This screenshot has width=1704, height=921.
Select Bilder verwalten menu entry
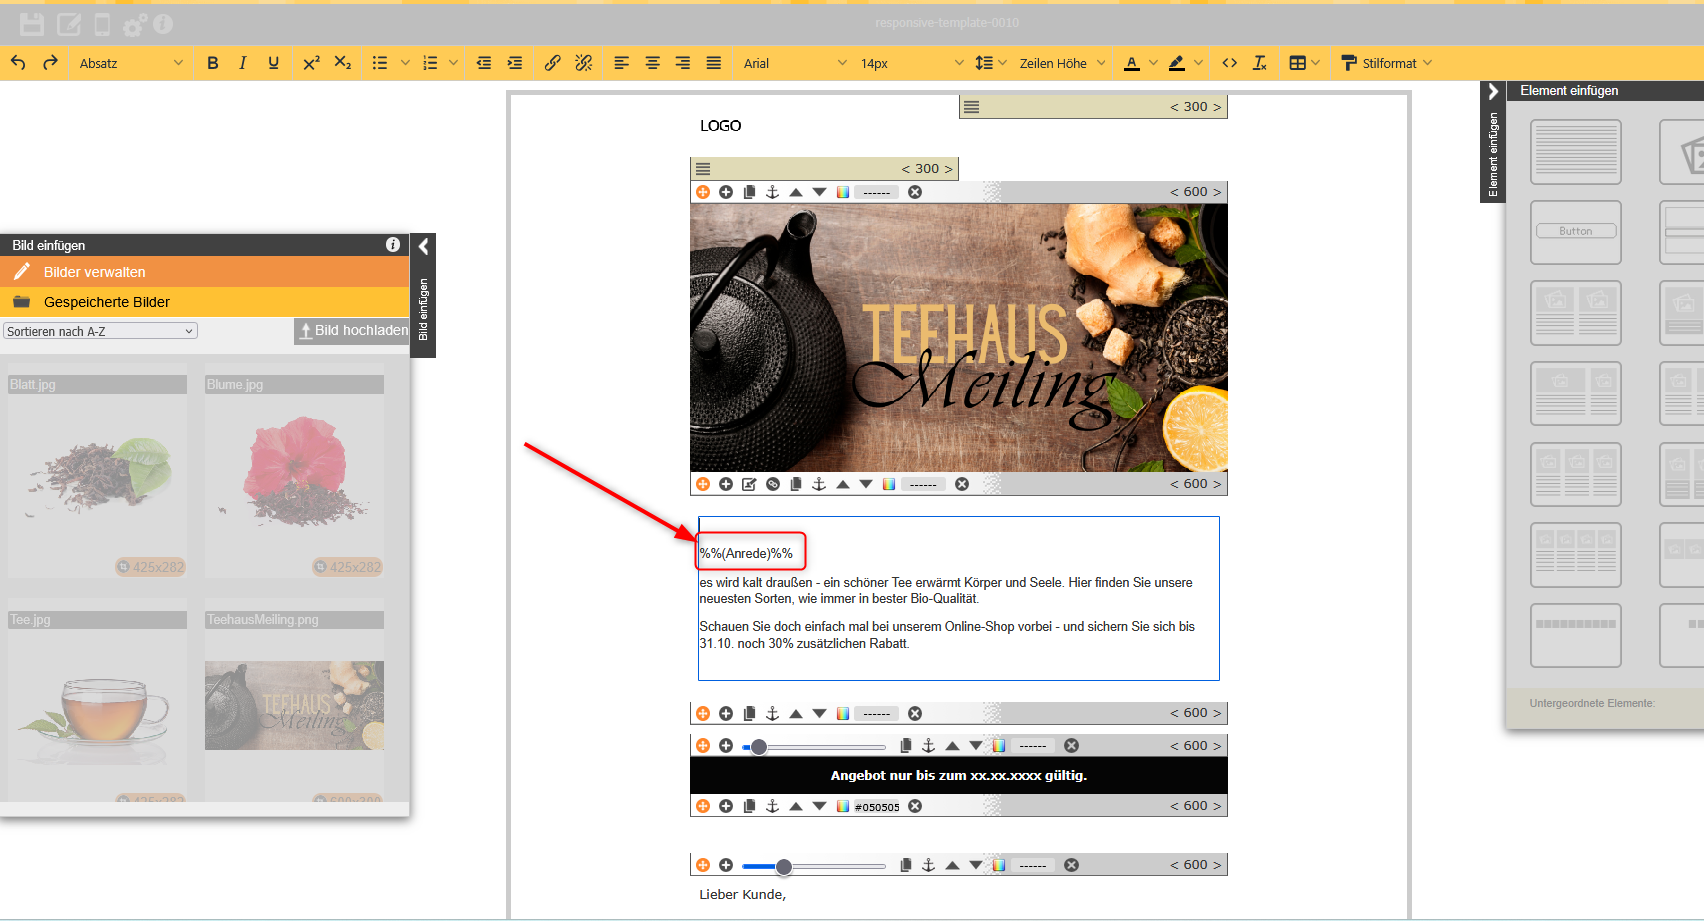[95, 272]
